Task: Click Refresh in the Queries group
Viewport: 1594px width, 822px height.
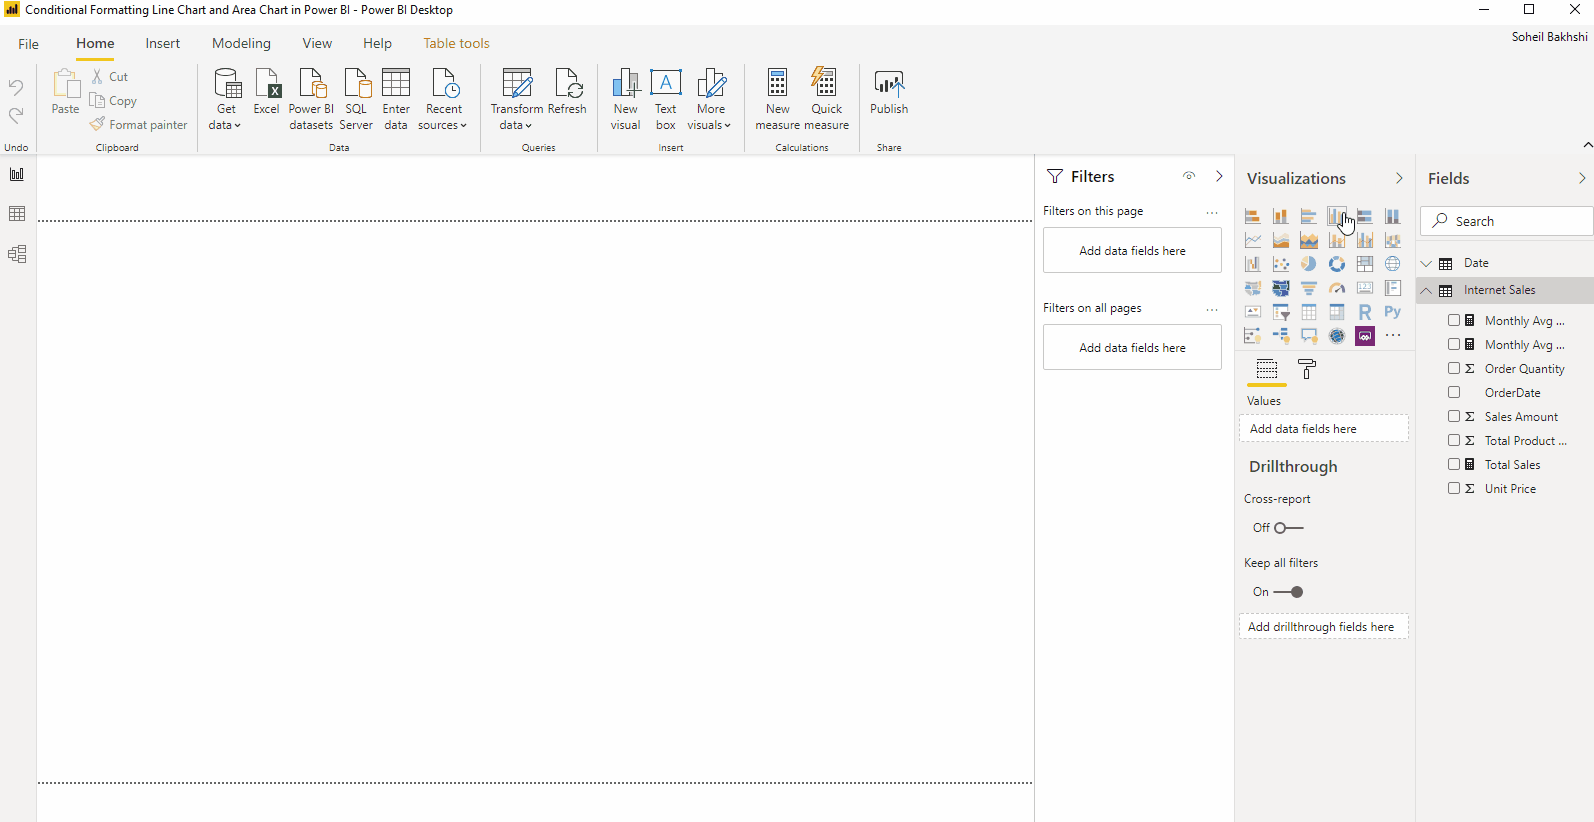Action: point(567,93)
